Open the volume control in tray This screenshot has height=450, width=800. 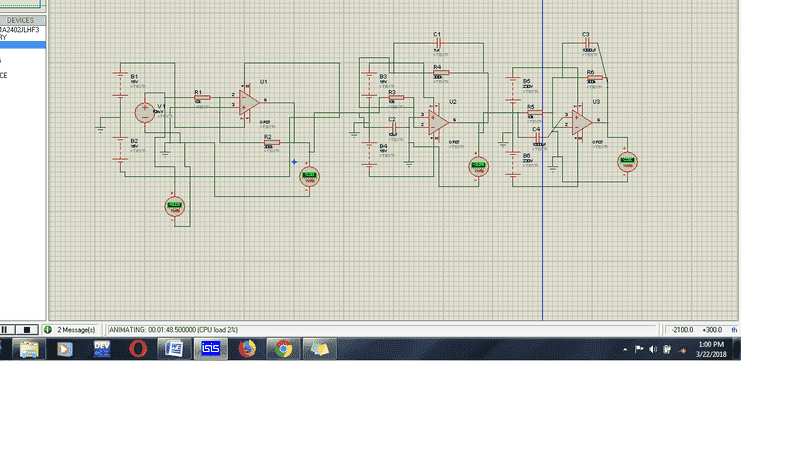pyautogui.click(x=652, y=349)
